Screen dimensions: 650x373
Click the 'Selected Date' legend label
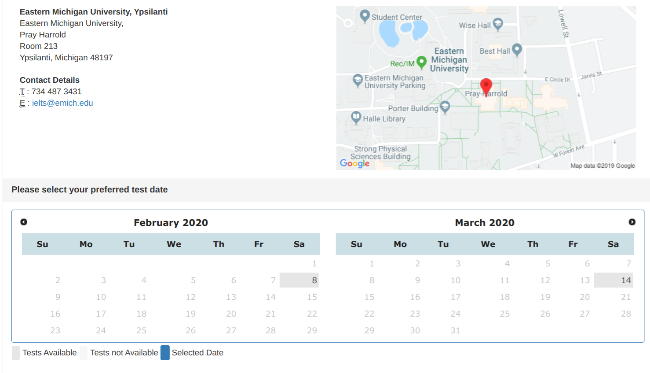click(x=197, y=353)
